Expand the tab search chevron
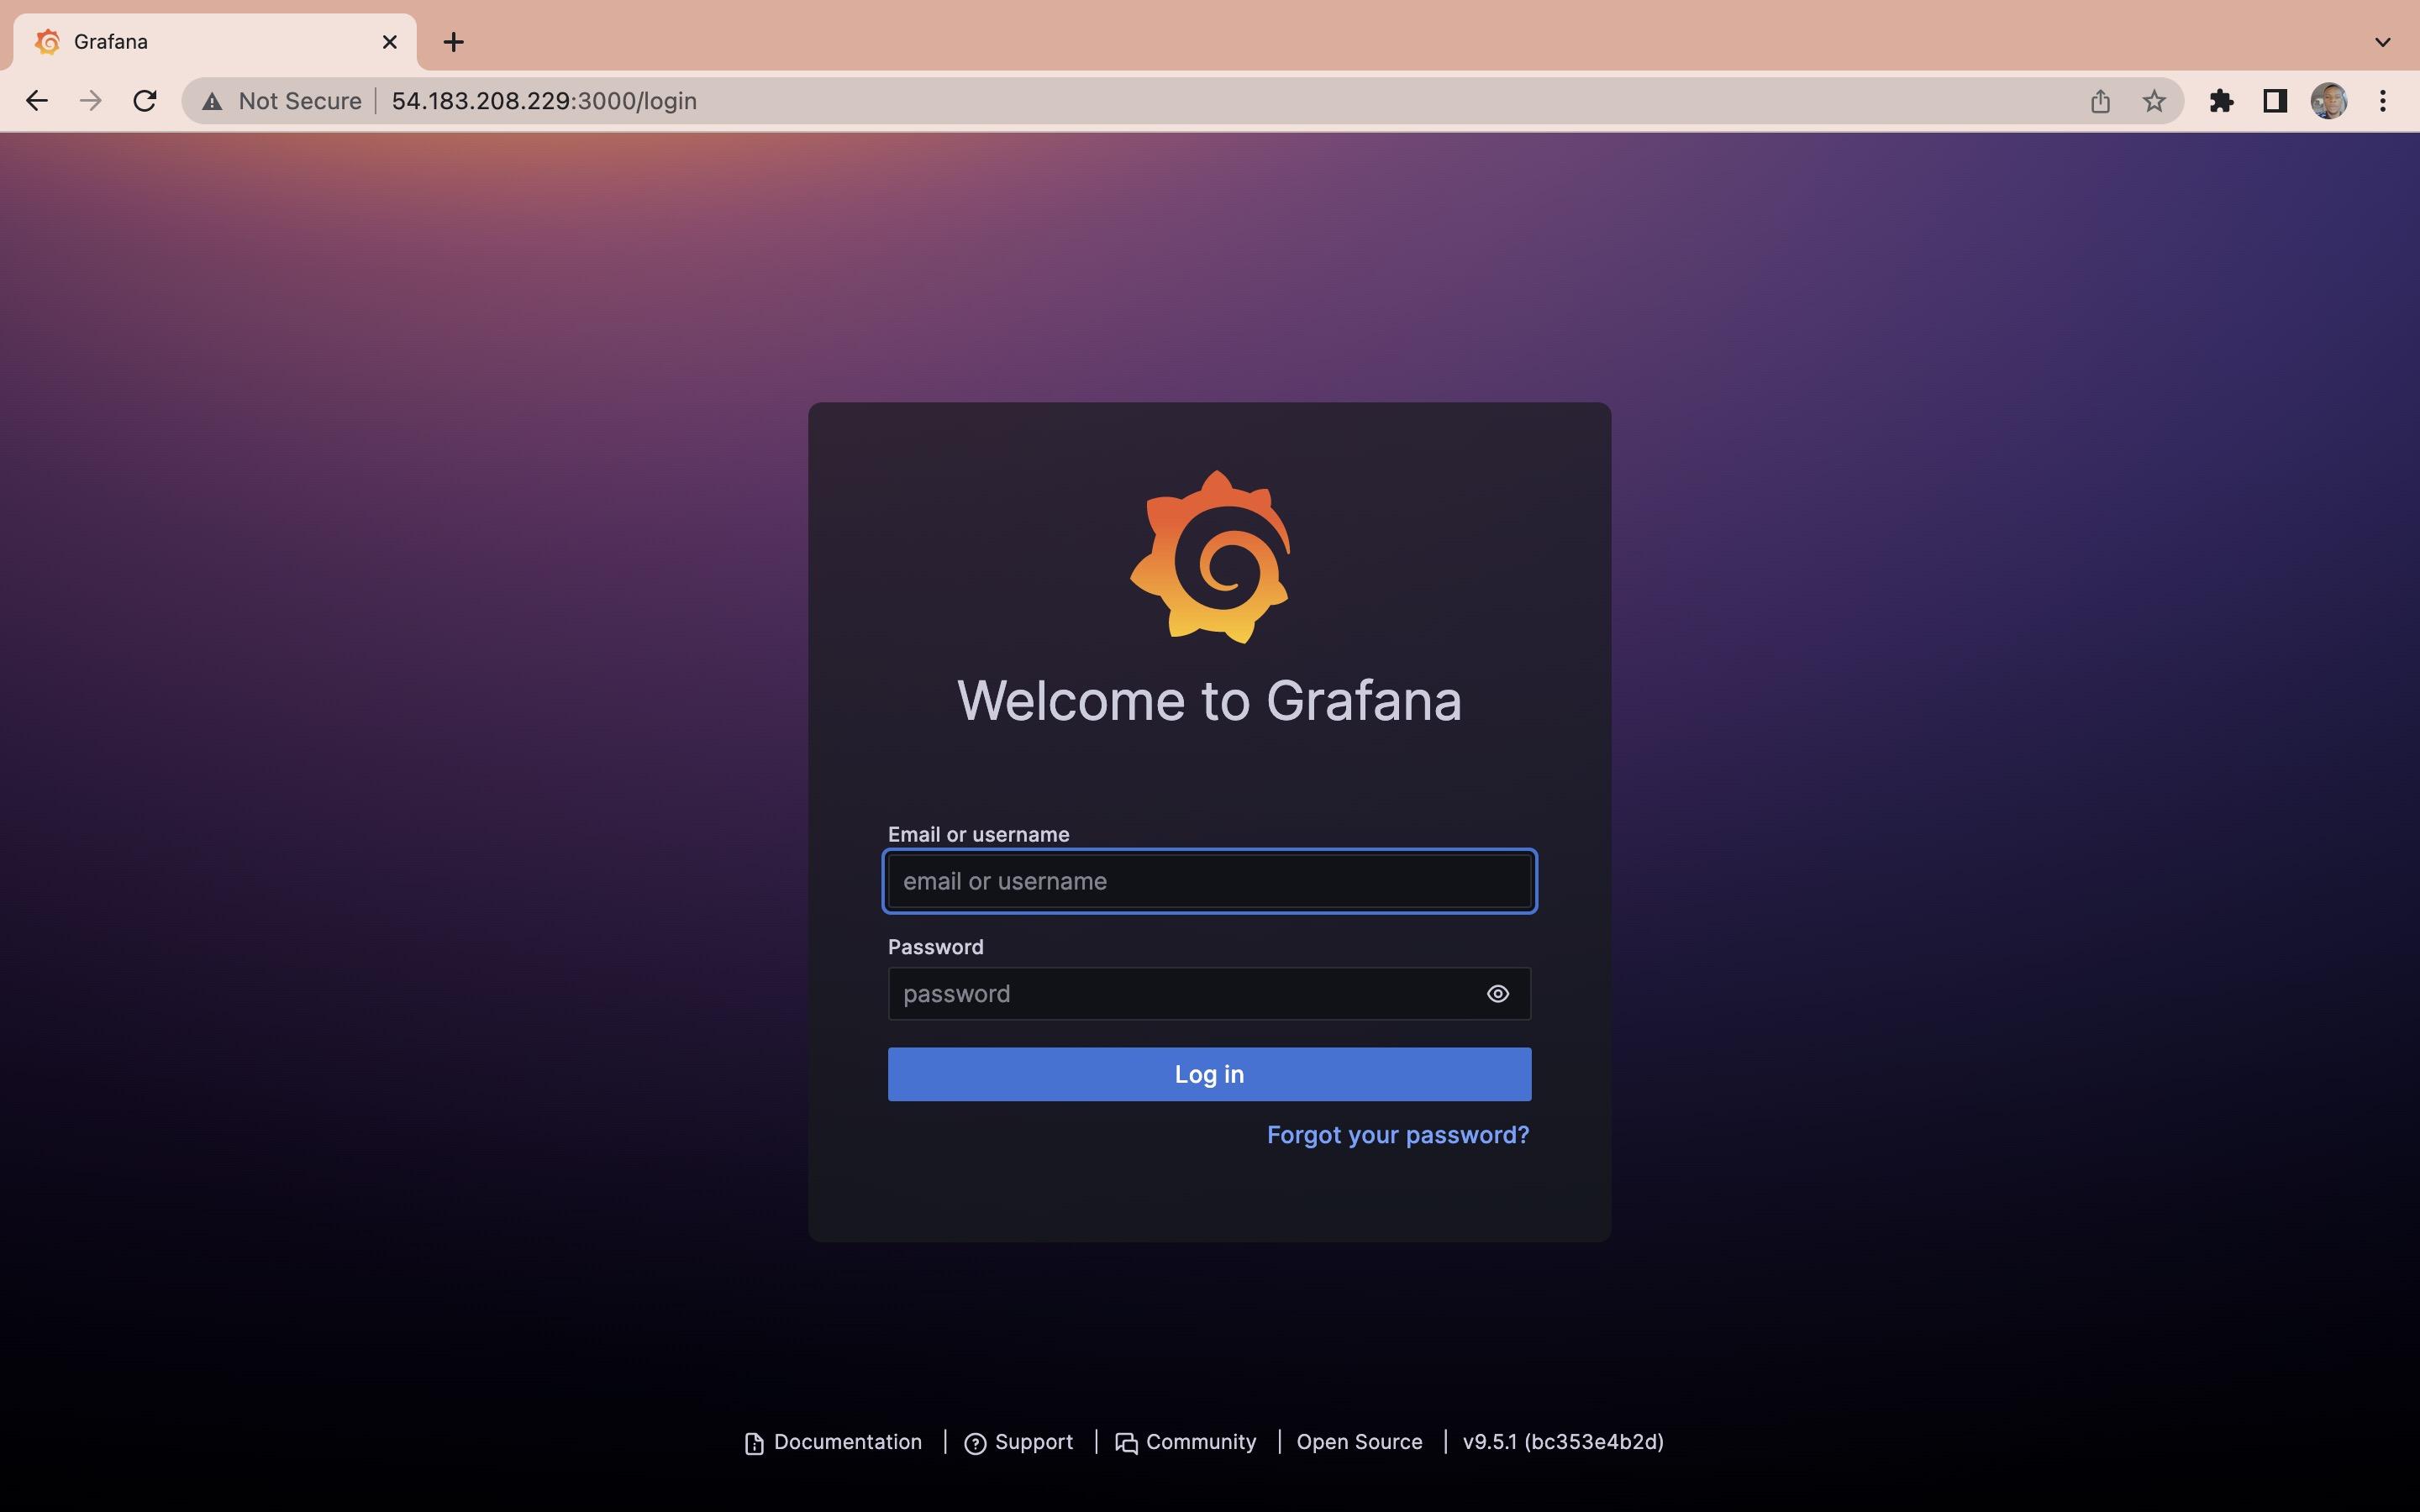This screenshot has height=1512, width=2420. (x=2382, y=42)
